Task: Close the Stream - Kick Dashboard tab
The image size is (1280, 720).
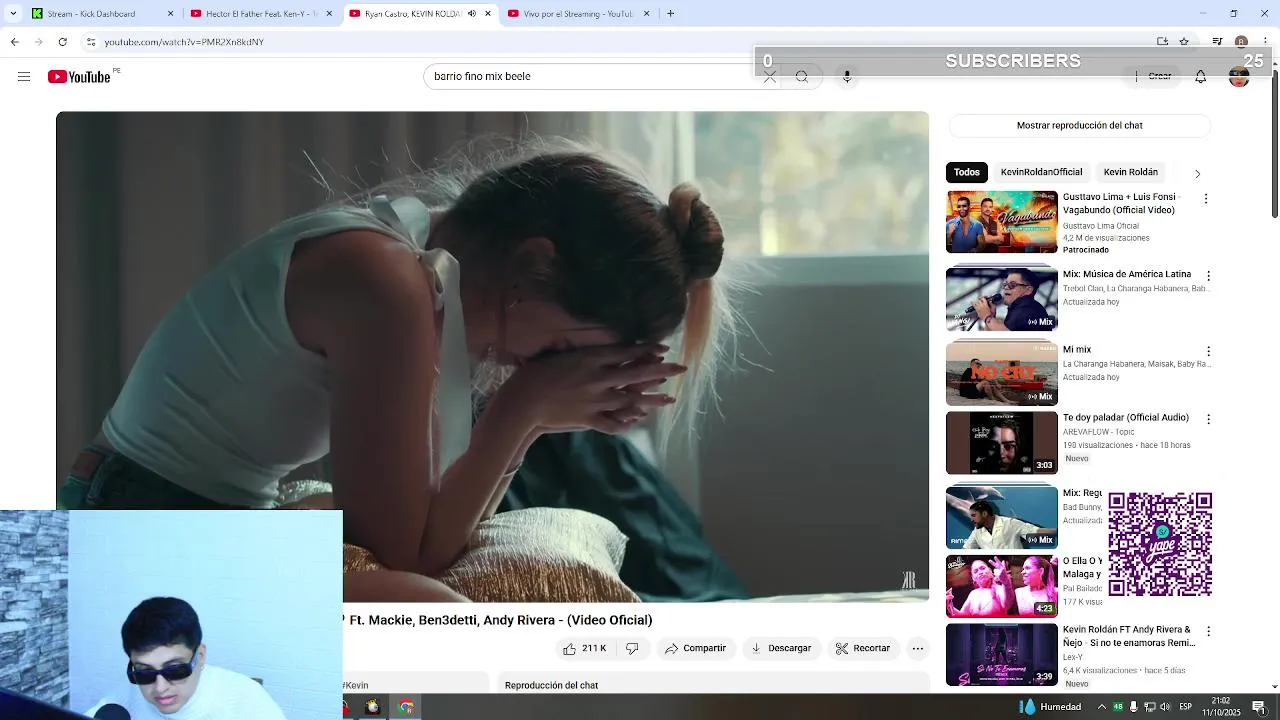Action: [x=170, y=14]
